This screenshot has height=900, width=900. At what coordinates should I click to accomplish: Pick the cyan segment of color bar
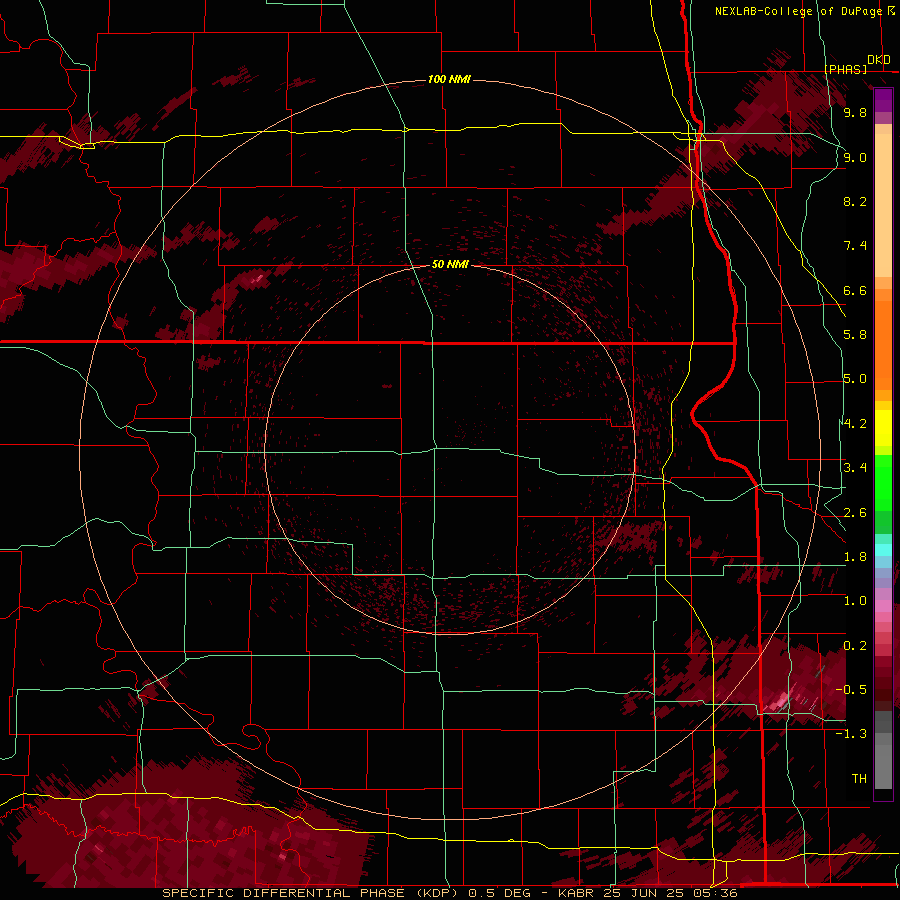coord(883,549)
